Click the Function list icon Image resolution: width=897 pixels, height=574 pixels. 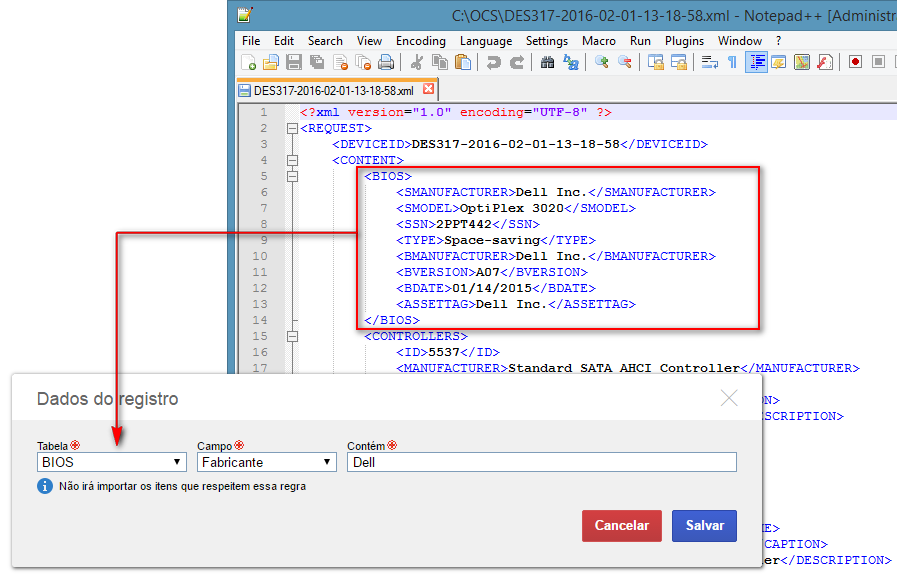click(825, 62)
